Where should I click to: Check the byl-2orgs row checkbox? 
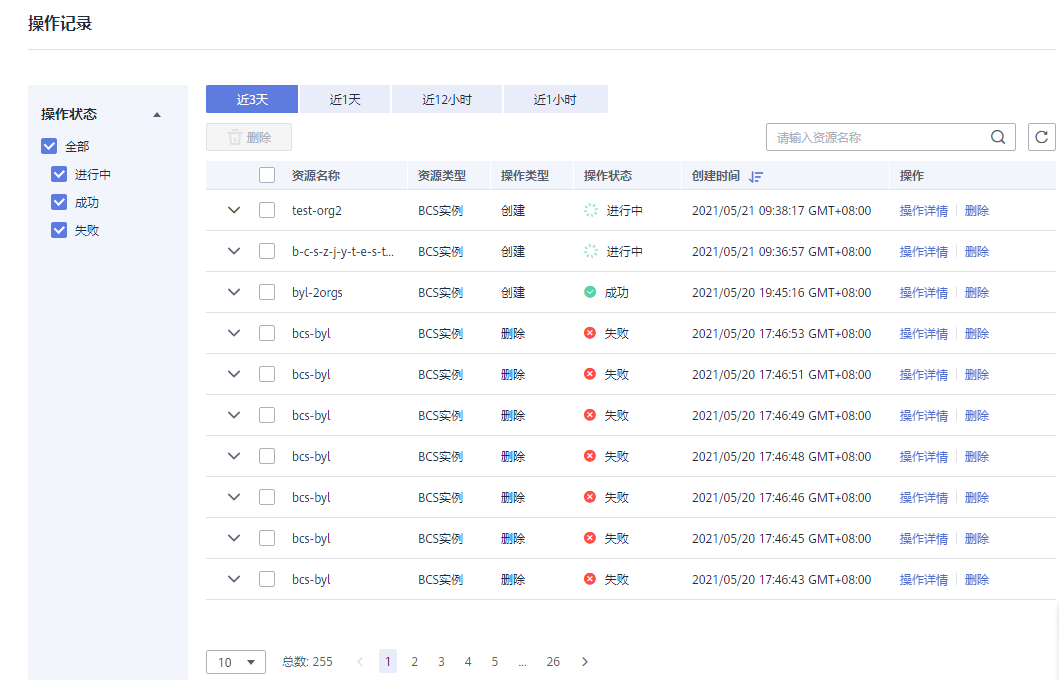tap(267, 292)
